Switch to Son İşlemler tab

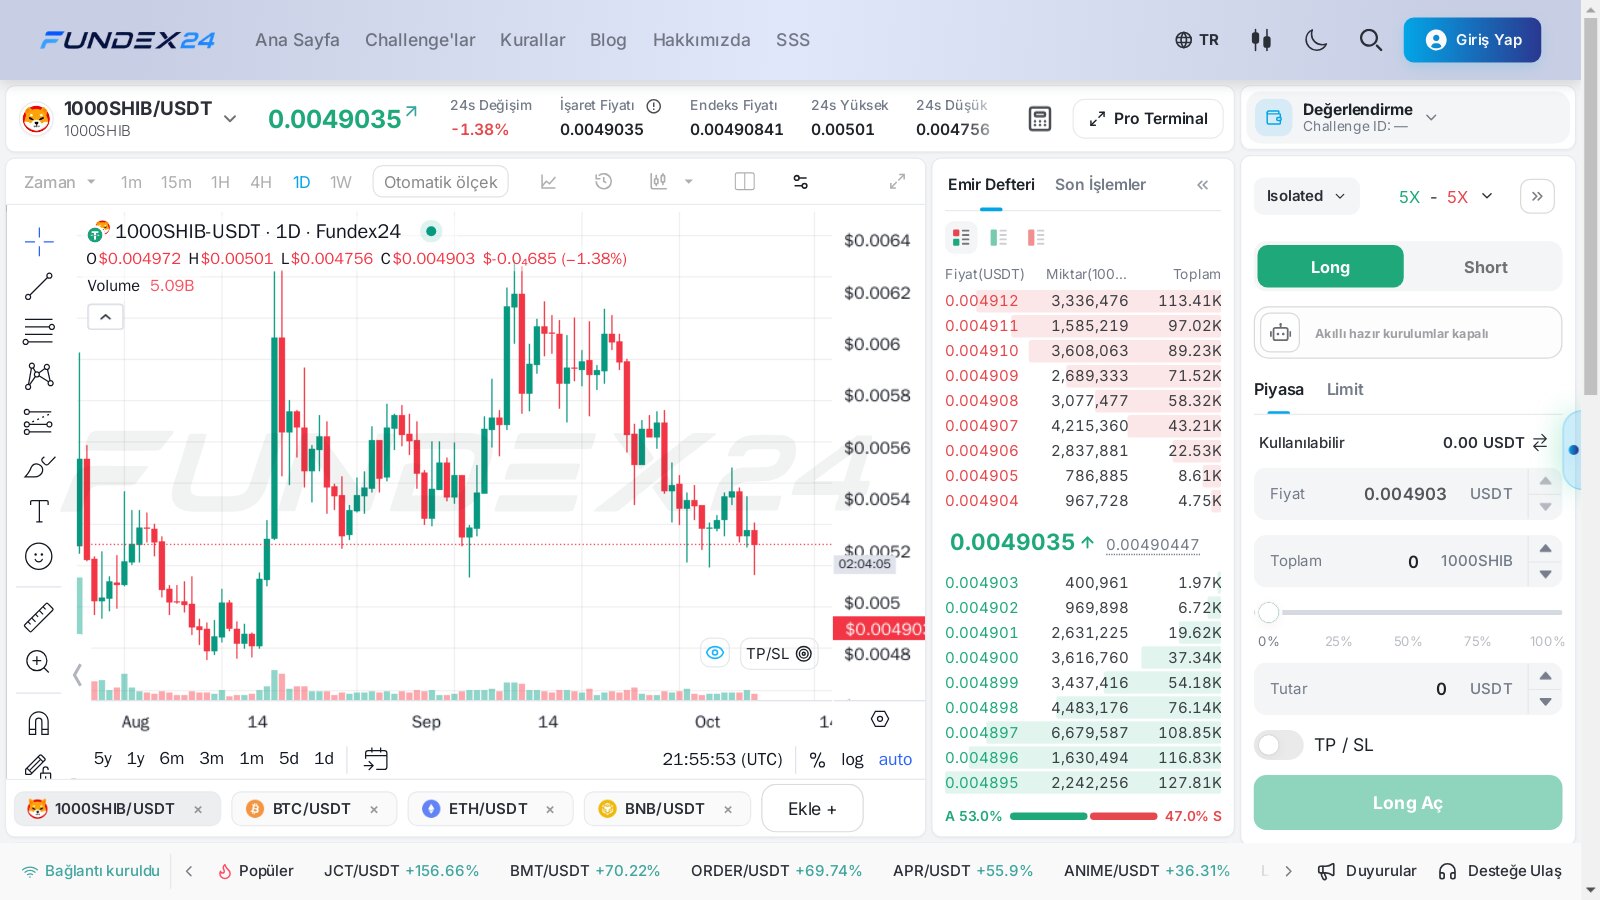coord(1100,185)
